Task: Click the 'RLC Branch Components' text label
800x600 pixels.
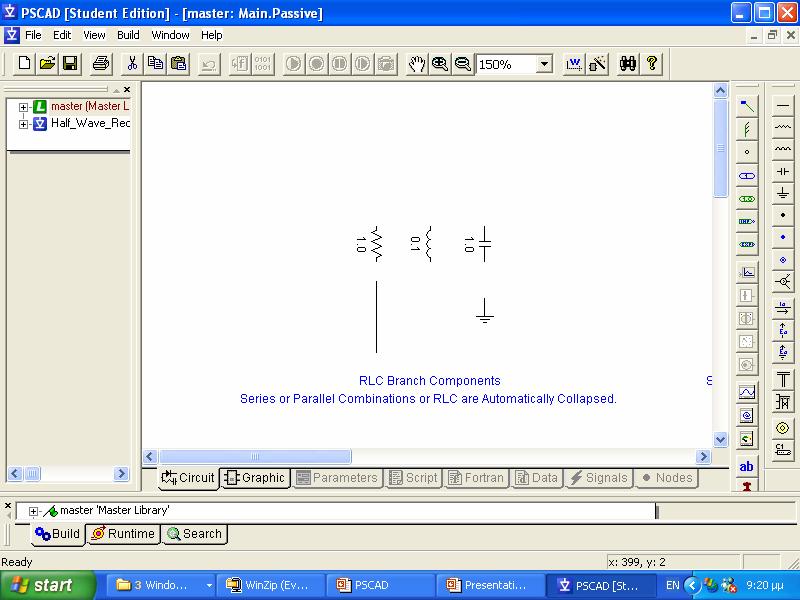Action: point(430,381)
